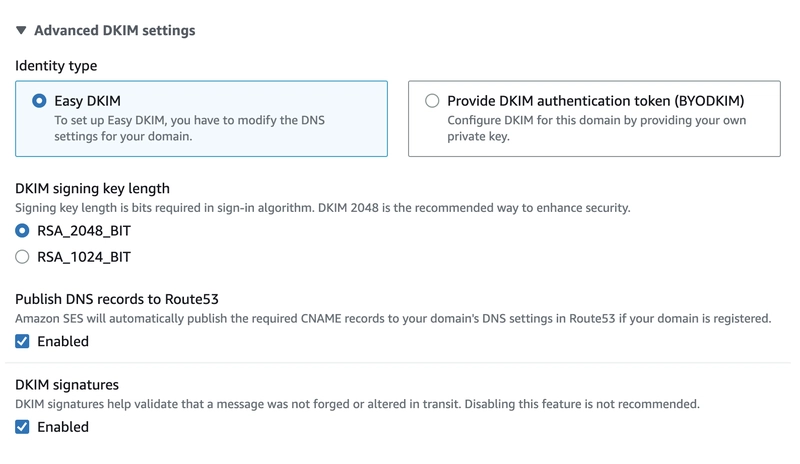Click the Identity type heading

(x=56, y=66)
